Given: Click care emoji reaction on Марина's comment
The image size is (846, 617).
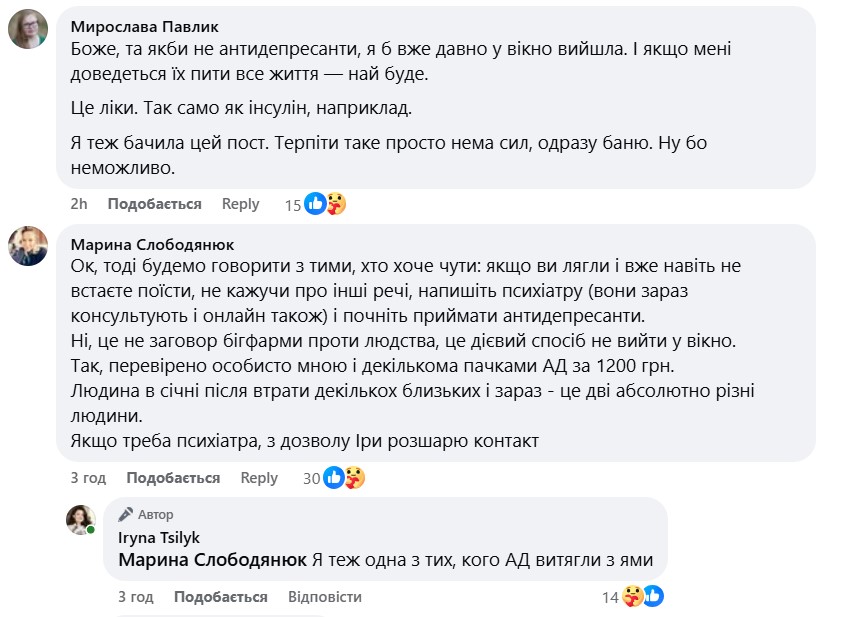Looking at the screenshot, I should (x=354, y=478).
